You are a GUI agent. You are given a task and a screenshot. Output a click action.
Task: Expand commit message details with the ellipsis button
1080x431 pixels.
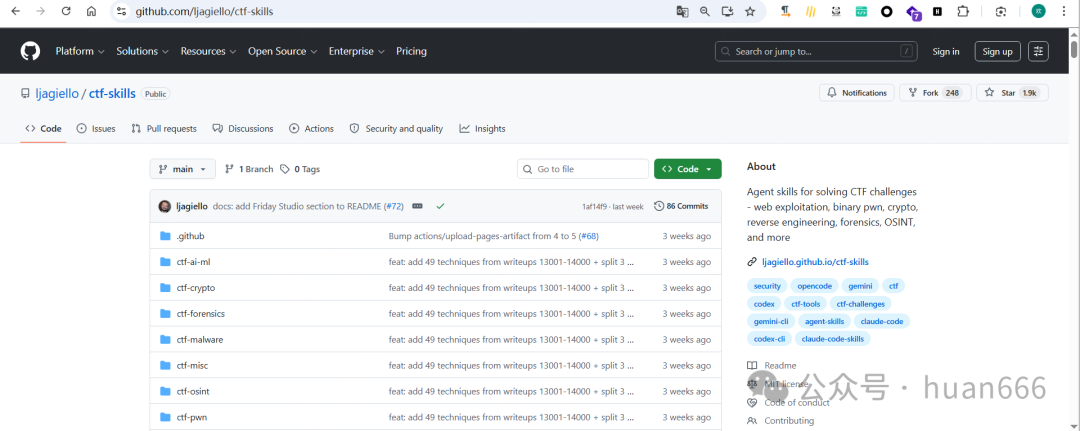point(417,206)
